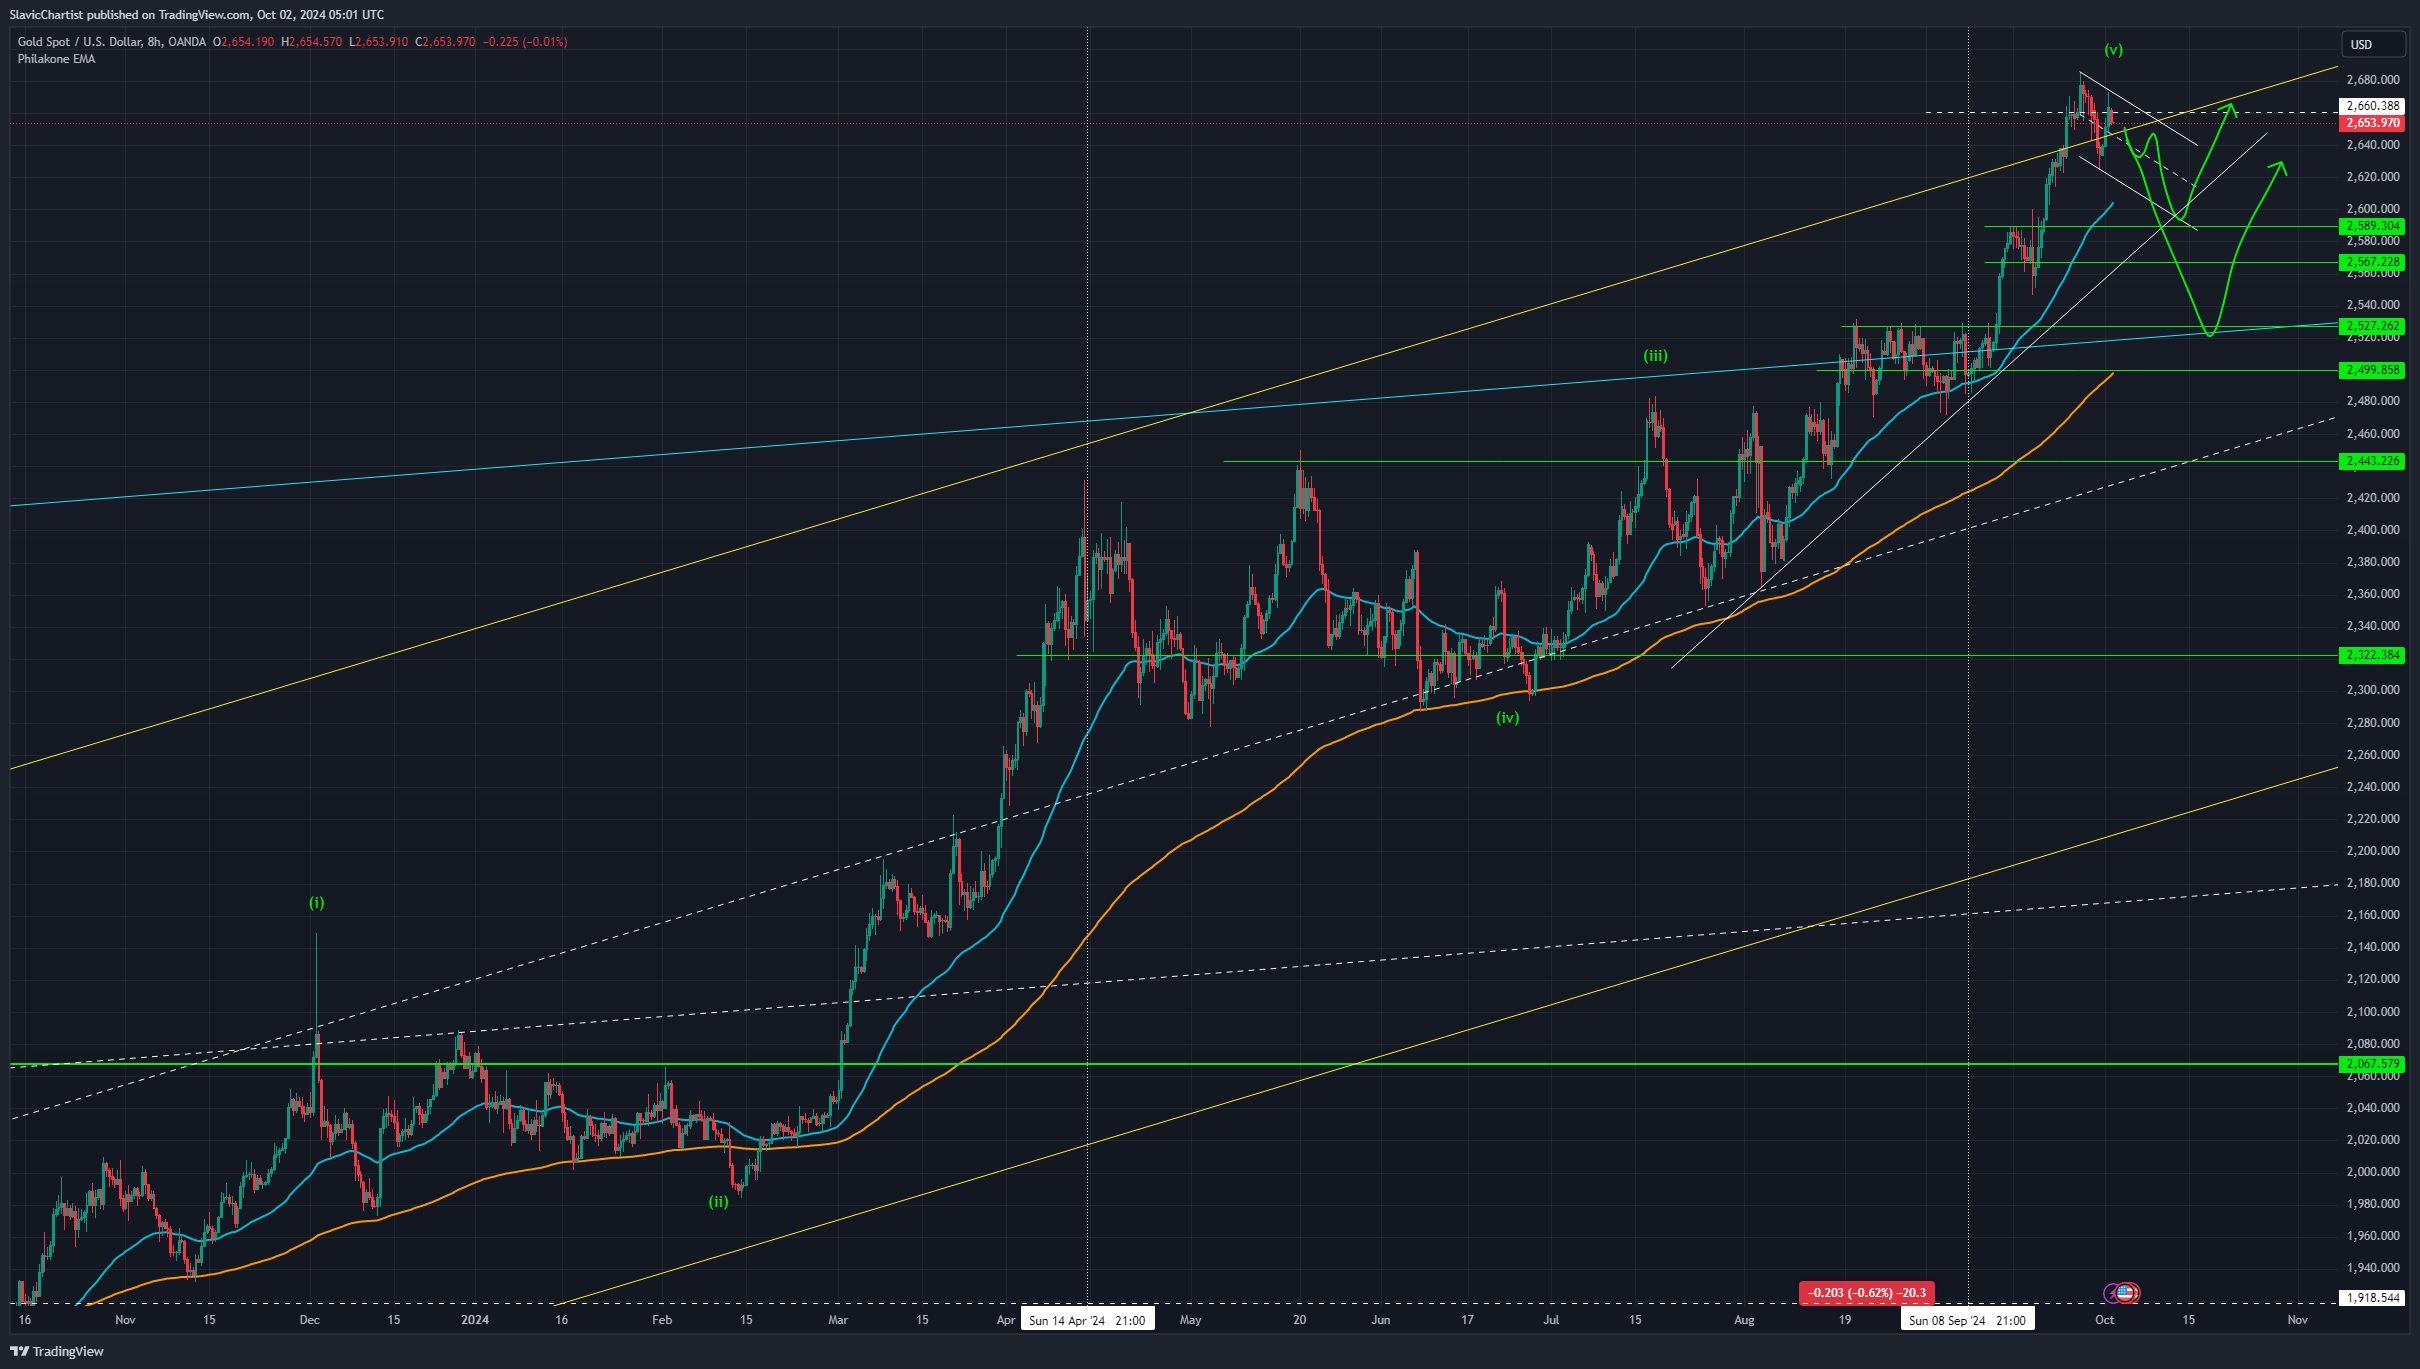Click the date label Sun 14 Apr '24 21:00
This screenshot has width=2420, height=1369.
[1087, 1320]
